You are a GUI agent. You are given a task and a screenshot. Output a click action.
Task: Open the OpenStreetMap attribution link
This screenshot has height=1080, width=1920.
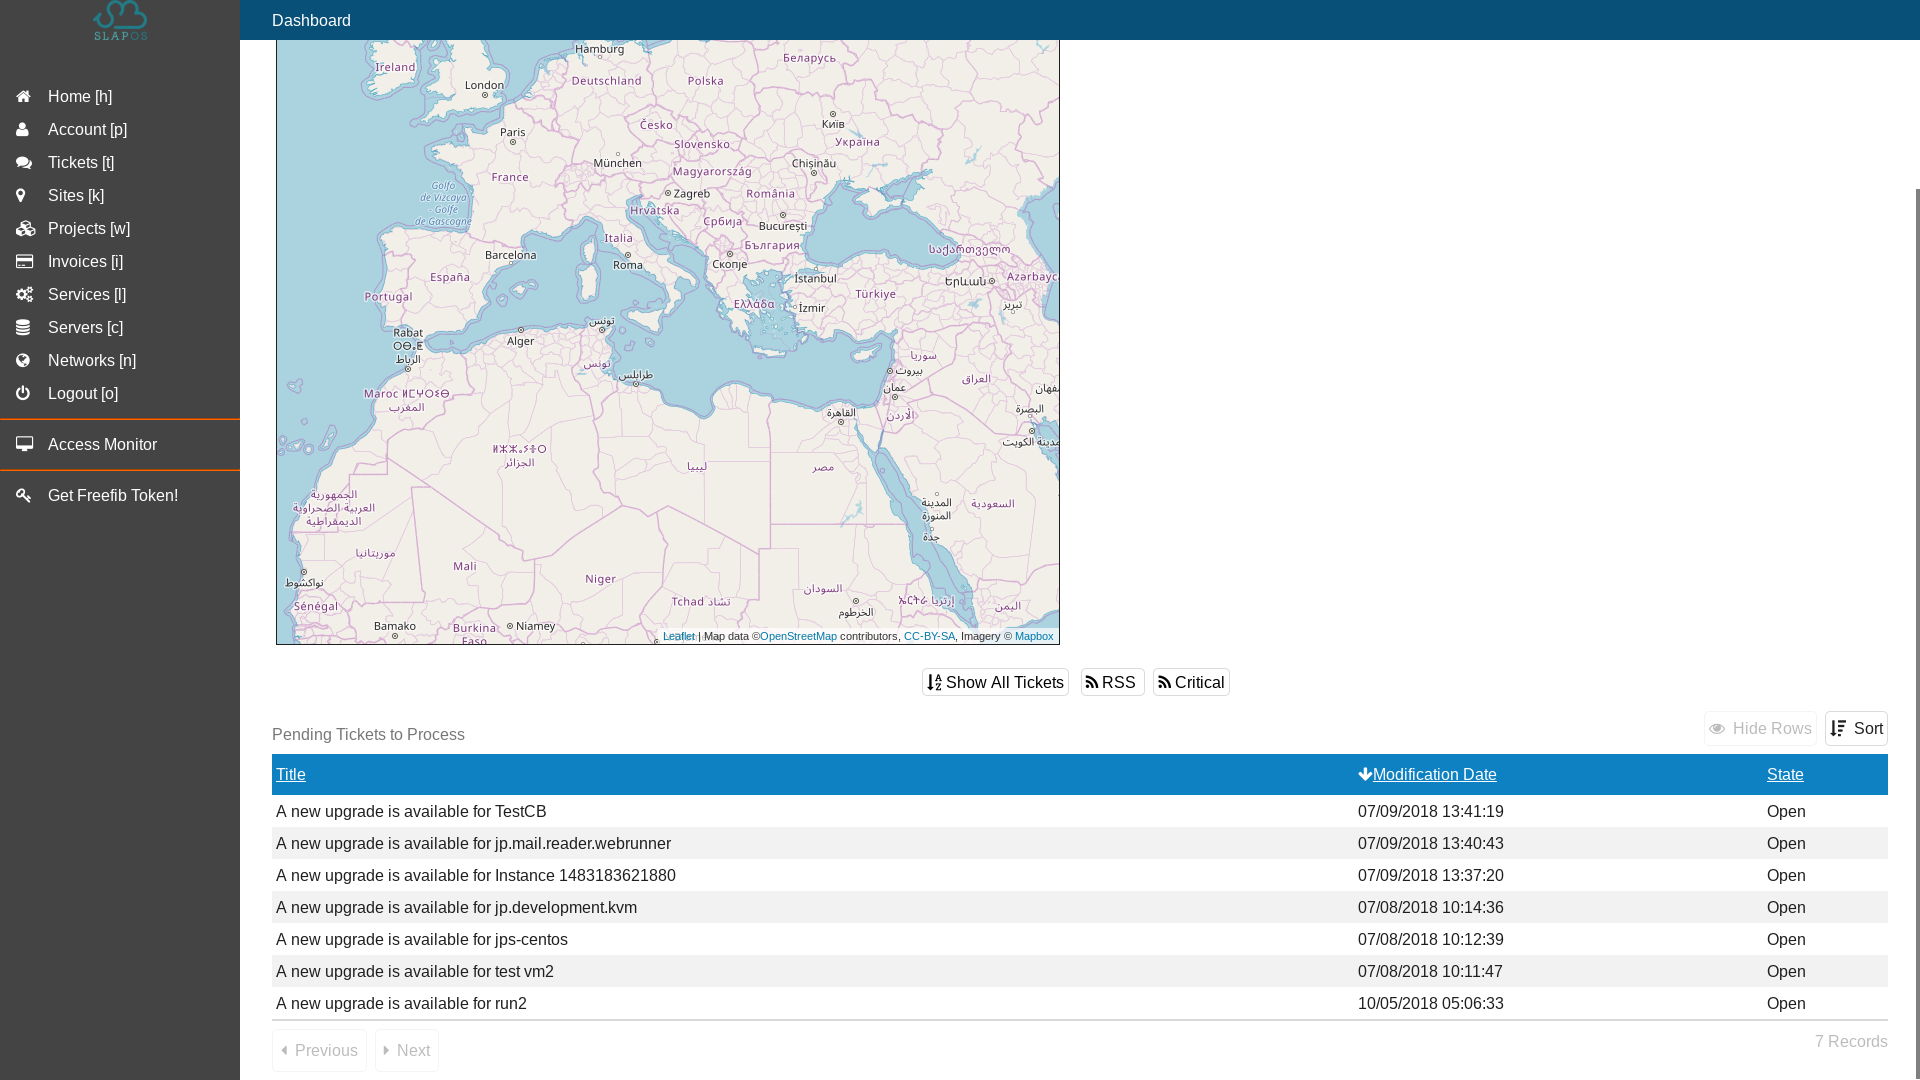point(798,636)
